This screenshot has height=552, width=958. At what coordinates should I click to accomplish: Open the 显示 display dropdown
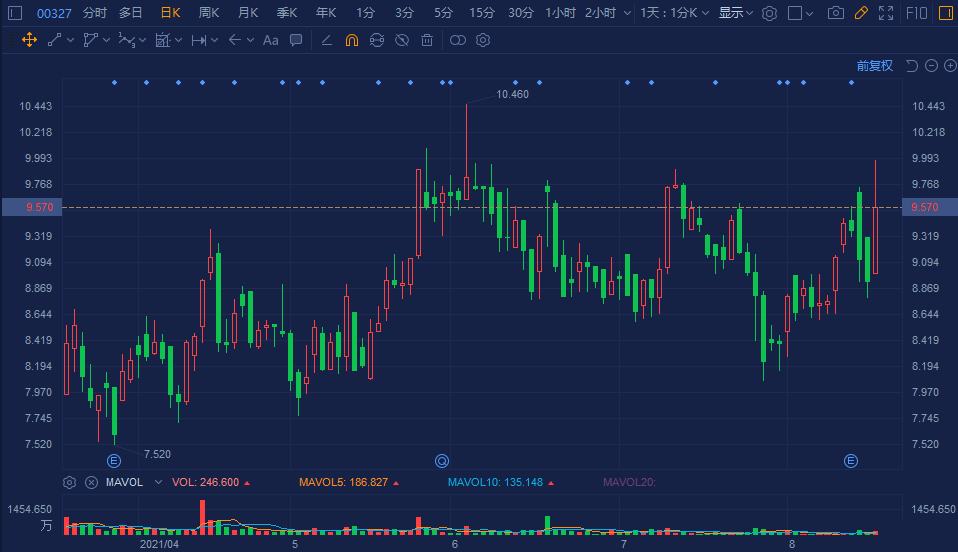736,13
